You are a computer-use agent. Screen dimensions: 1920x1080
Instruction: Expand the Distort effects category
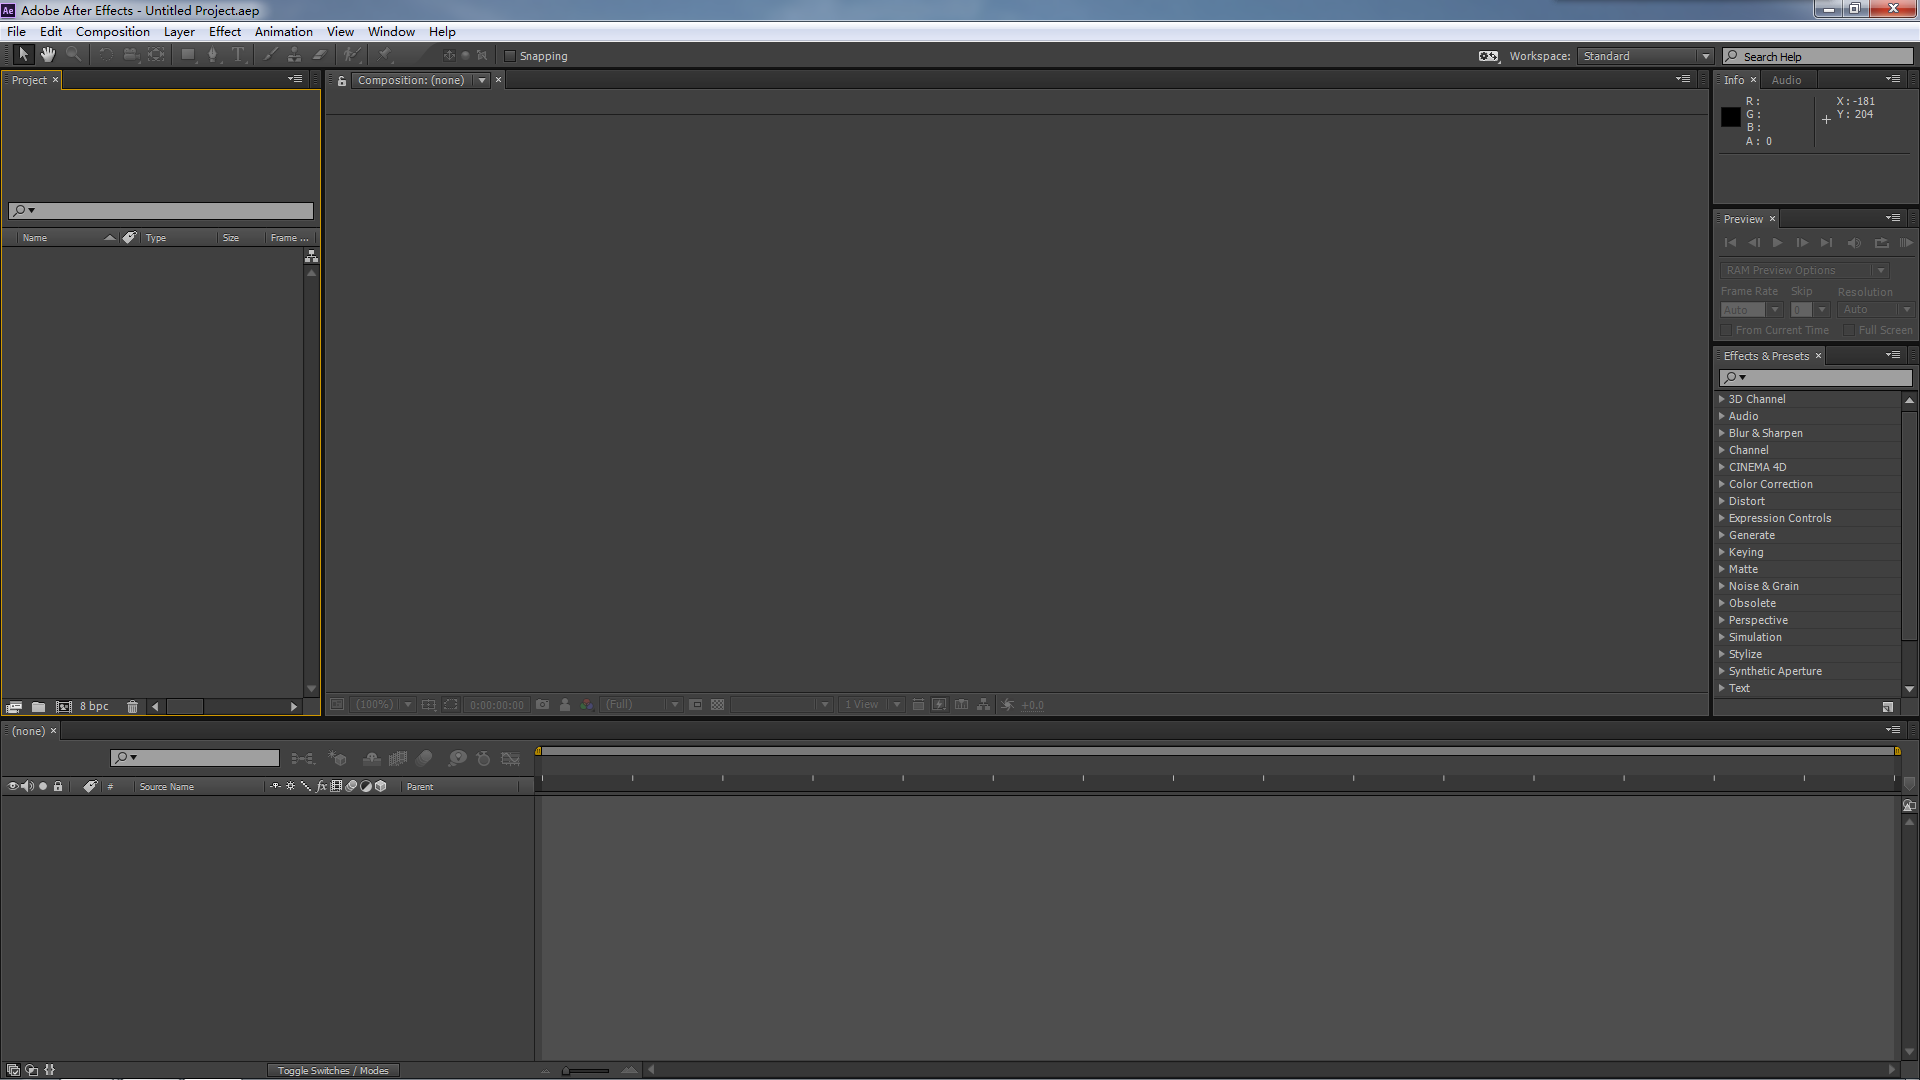tap(1722, 501)
